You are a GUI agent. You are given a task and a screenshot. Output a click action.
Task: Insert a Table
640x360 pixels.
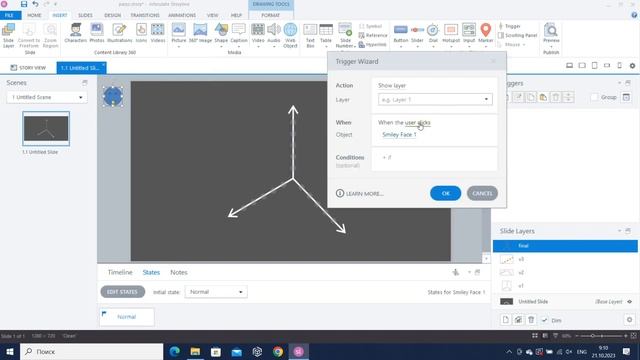click(326, 34)
